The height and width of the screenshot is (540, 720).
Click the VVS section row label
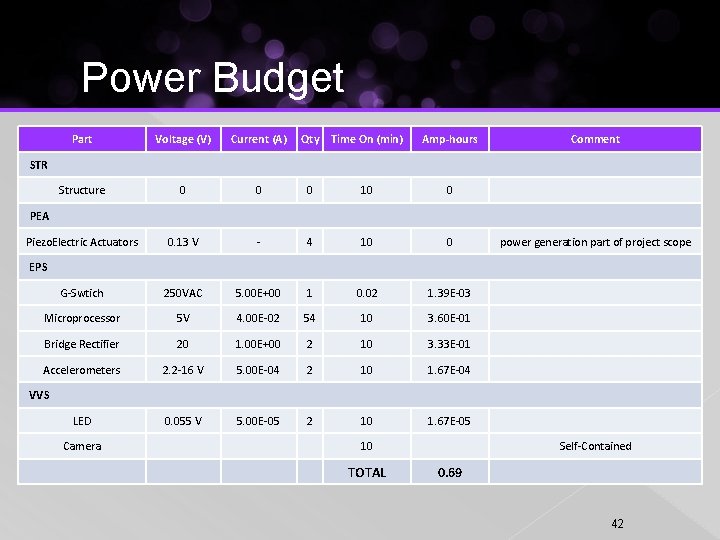pyautogui.click(x=39, y=395)
